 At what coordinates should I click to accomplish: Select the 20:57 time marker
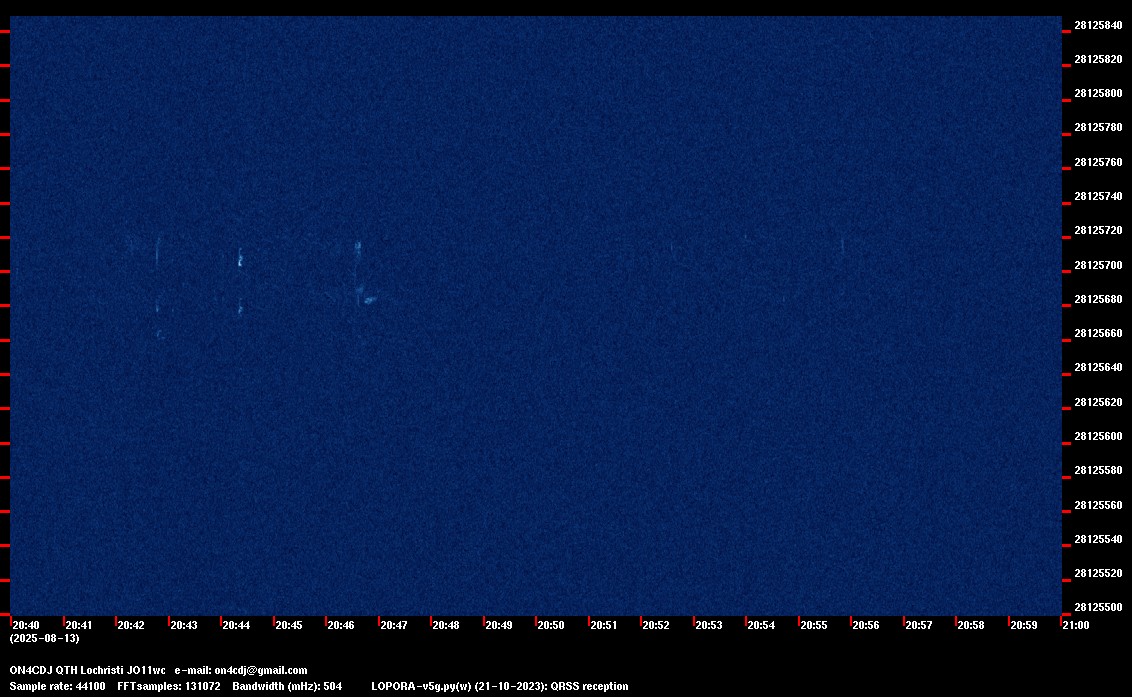[918, 625]
